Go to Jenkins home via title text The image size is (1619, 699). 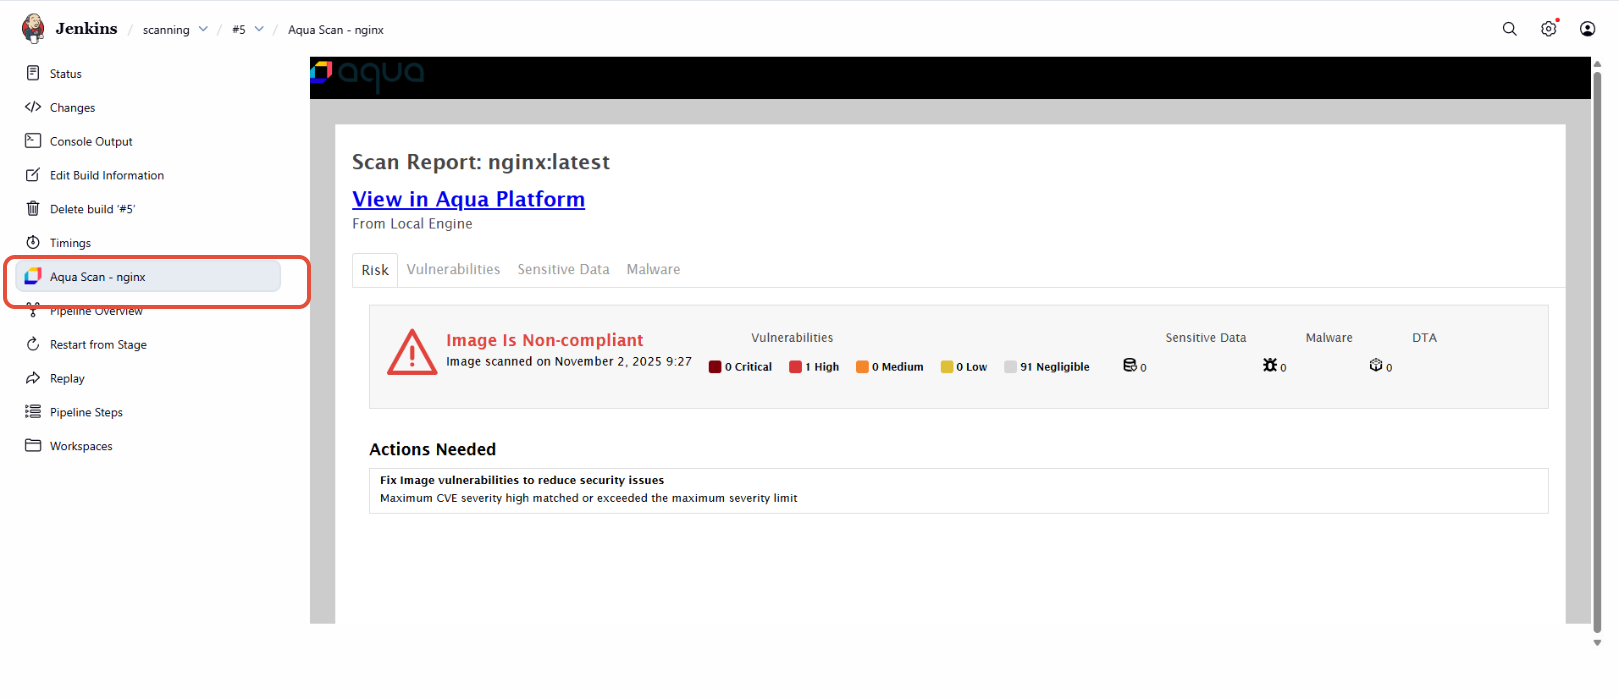point(86,28)
